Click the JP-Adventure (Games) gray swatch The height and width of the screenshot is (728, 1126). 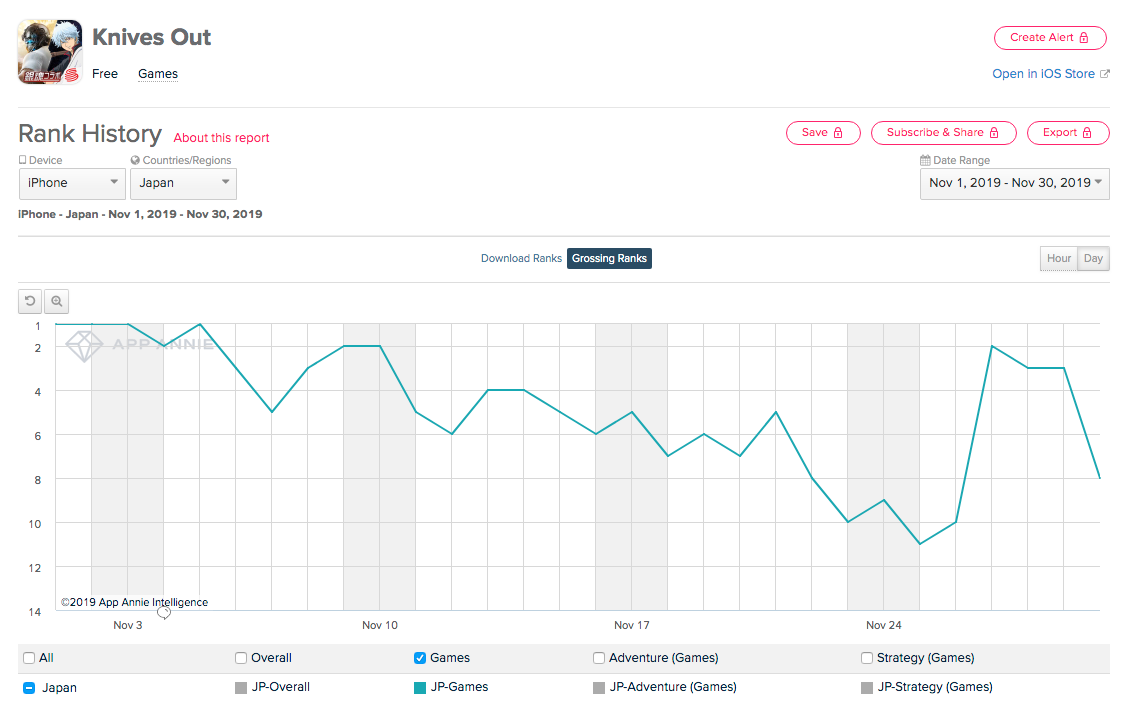[598, 688]
